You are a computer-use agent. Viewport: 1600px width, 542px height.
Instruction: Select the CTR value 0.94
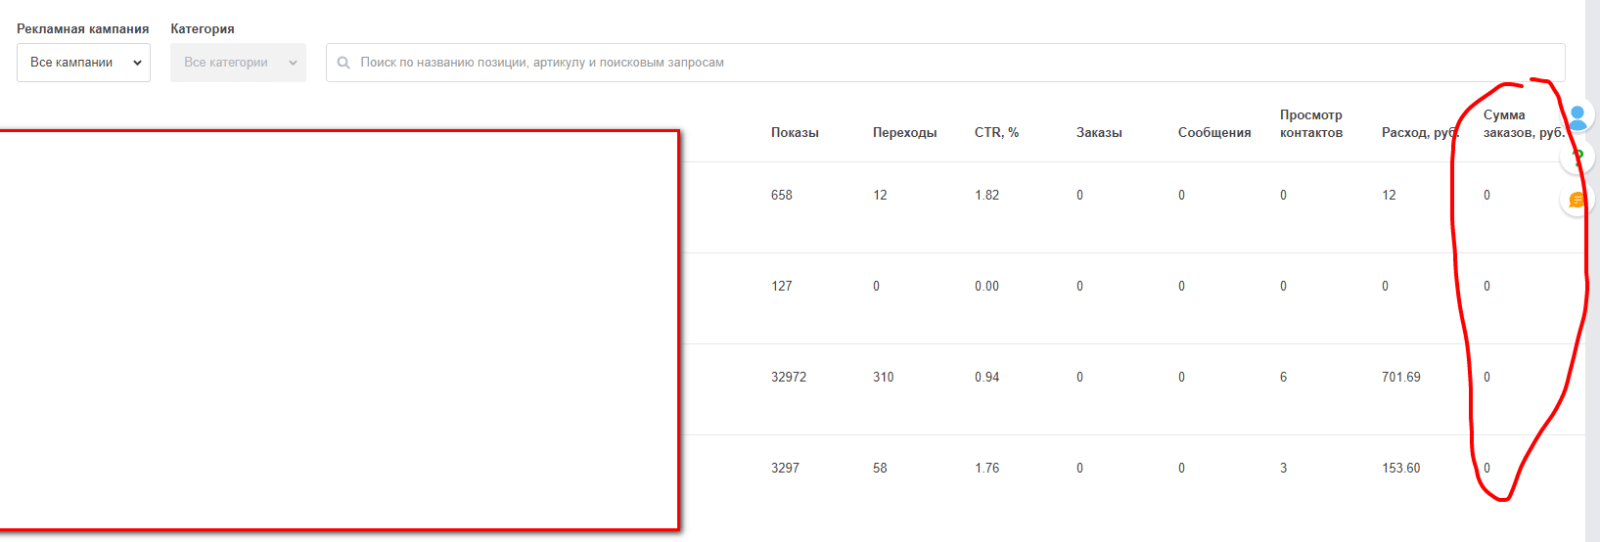pos(987,377)
